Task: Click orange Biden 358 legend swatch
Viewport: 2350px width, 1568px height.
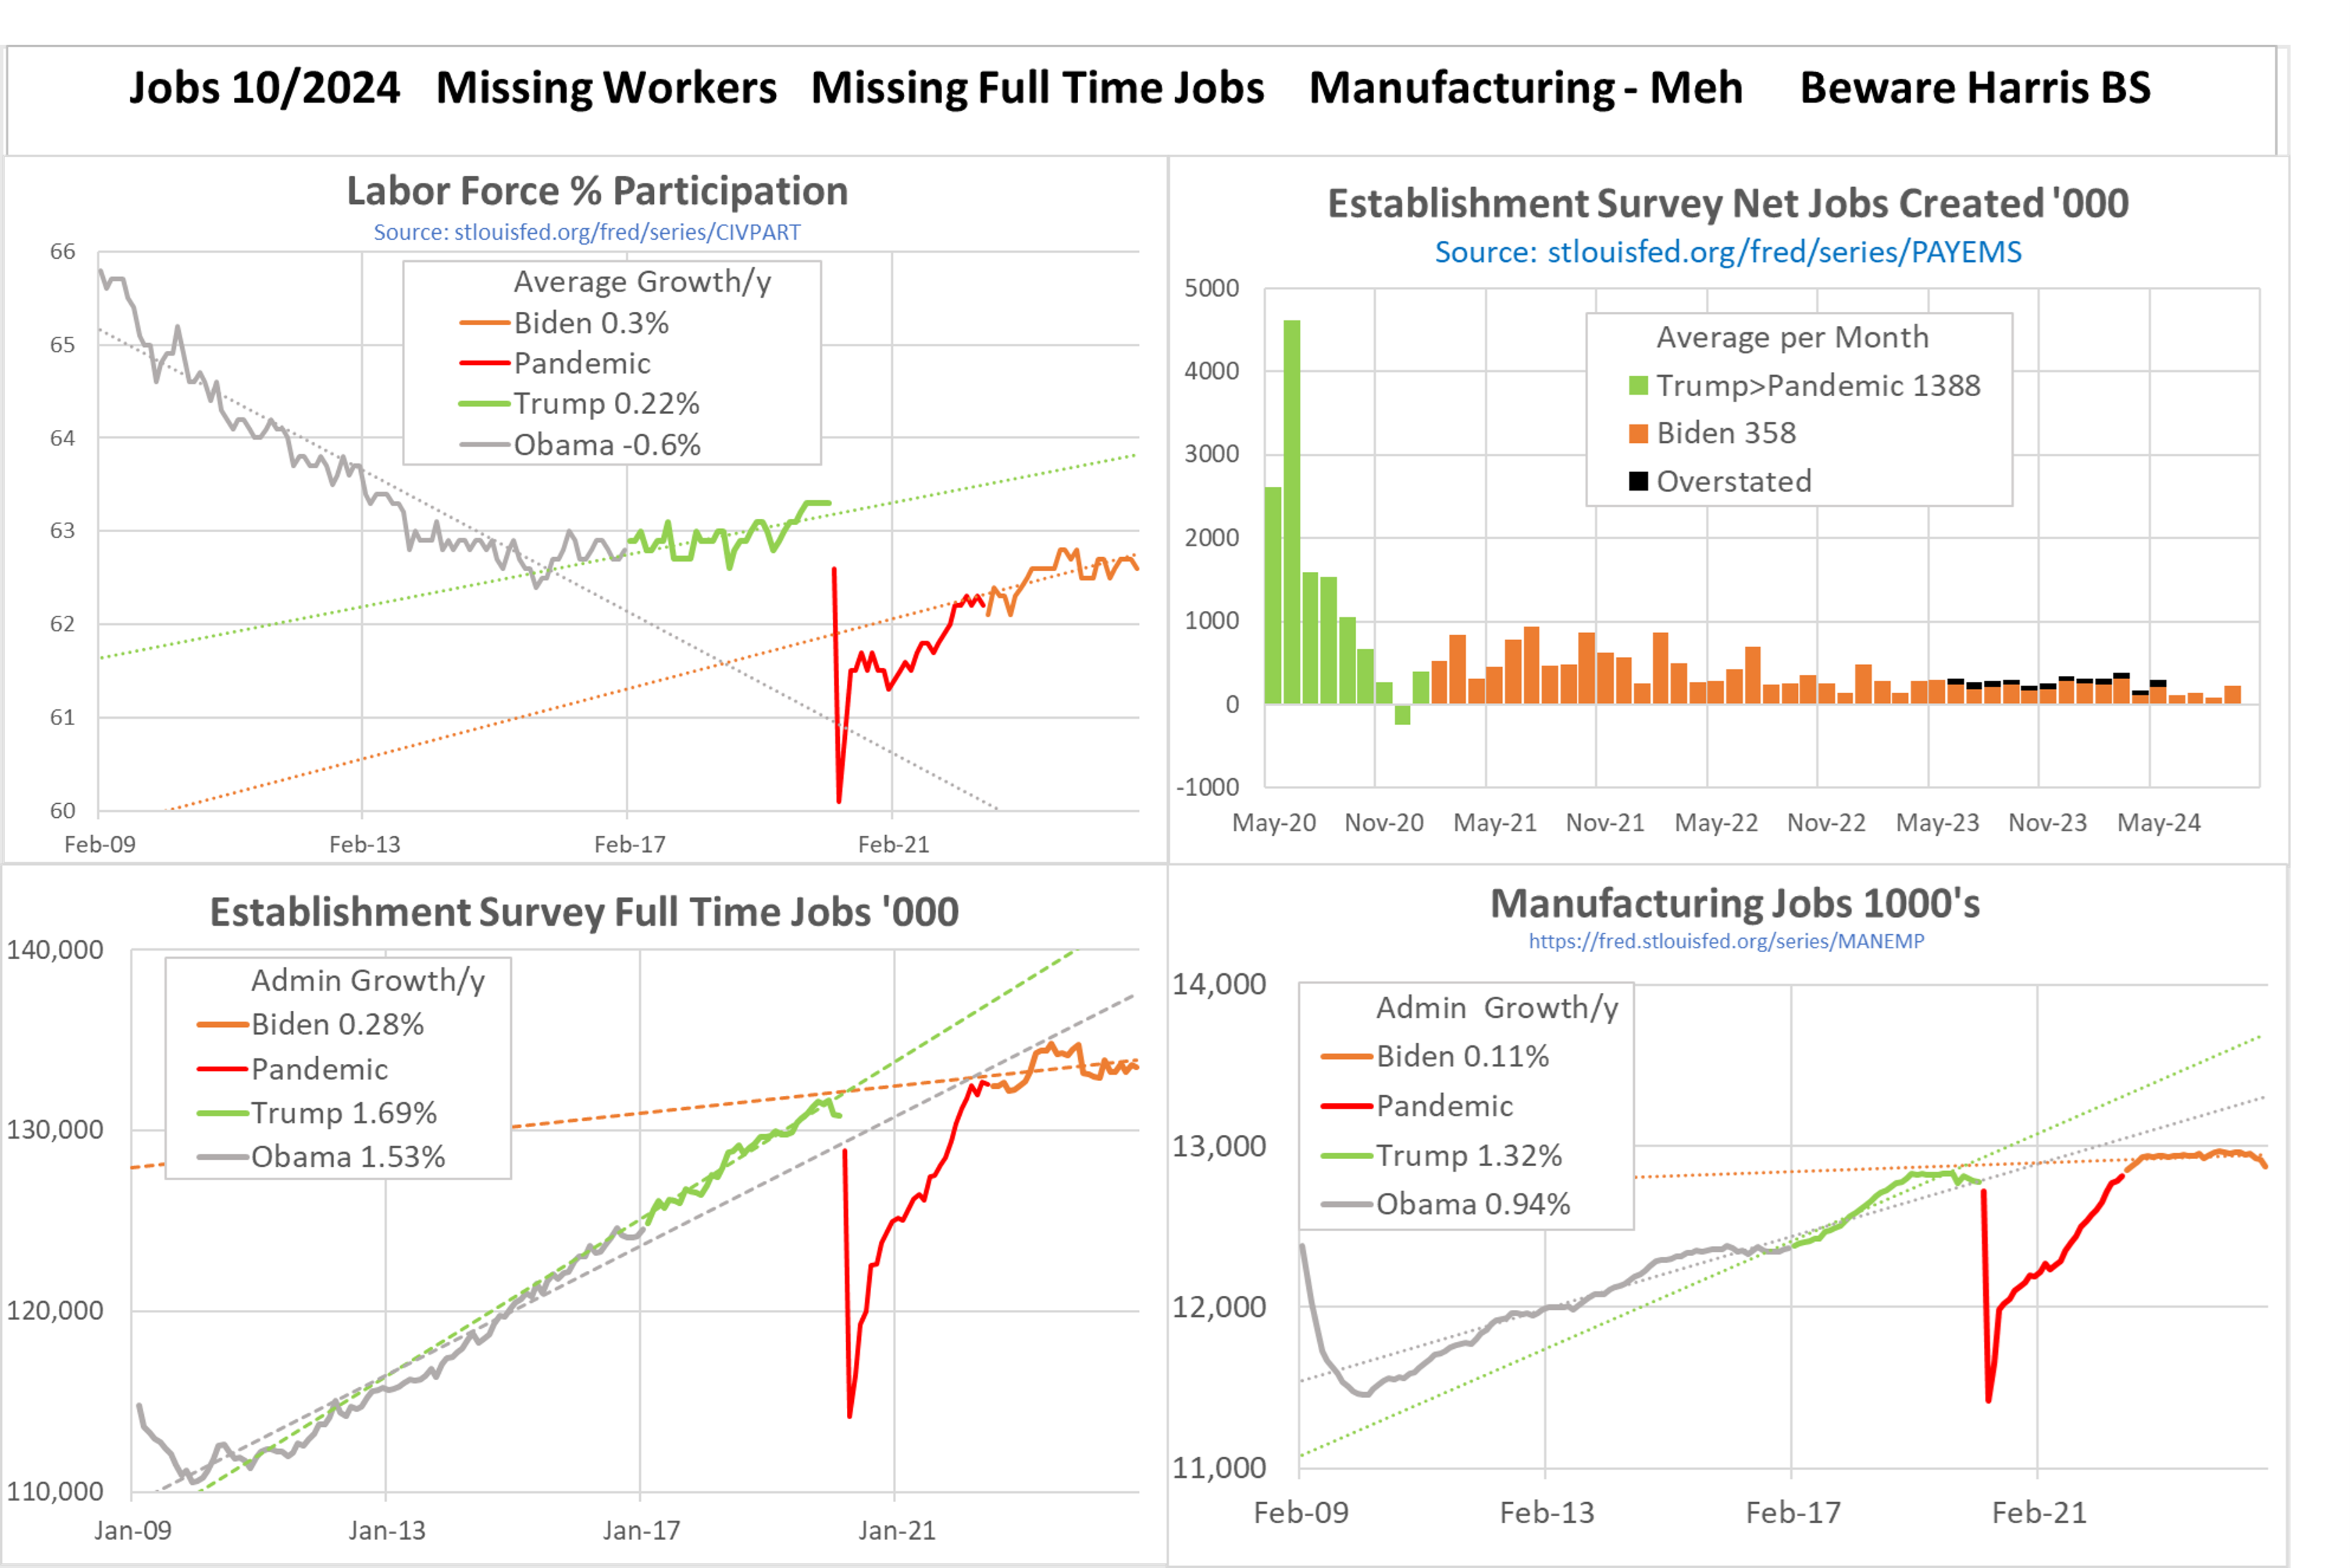Action: coord(1638,434)
